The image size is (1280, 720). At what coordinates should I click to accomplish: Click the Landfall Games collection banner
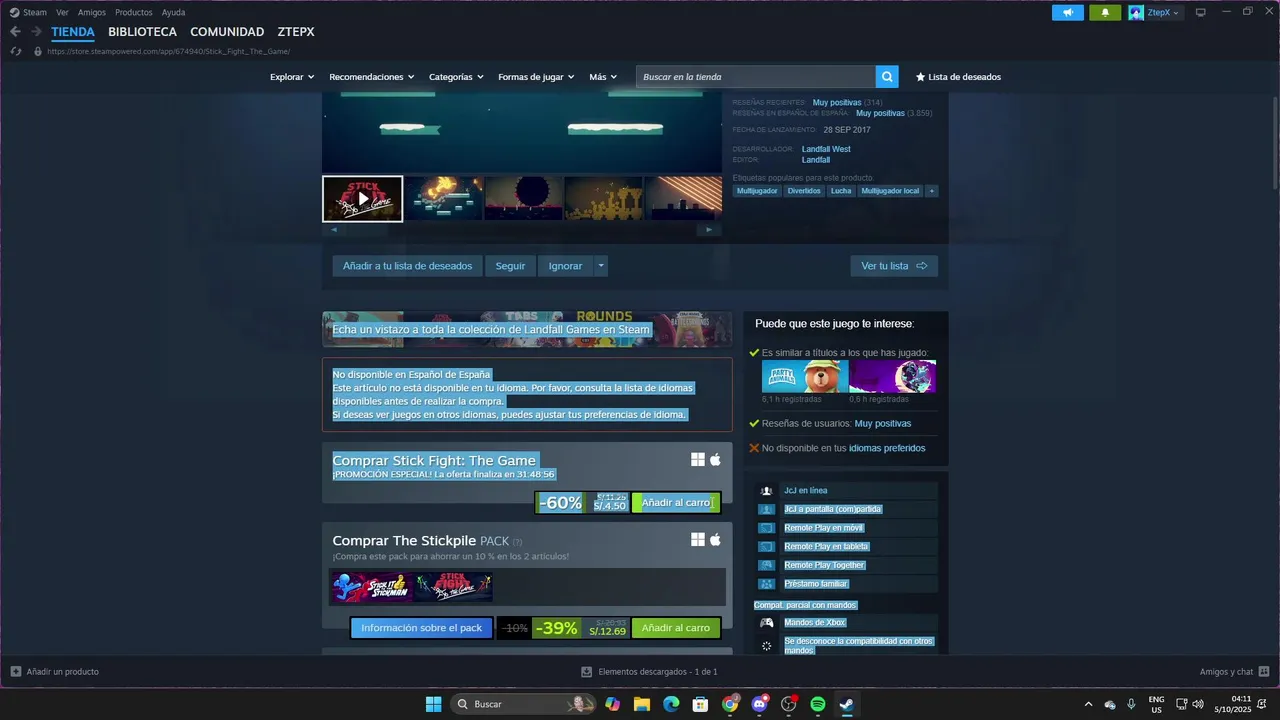pyautogui.click(x=526, y=329)
